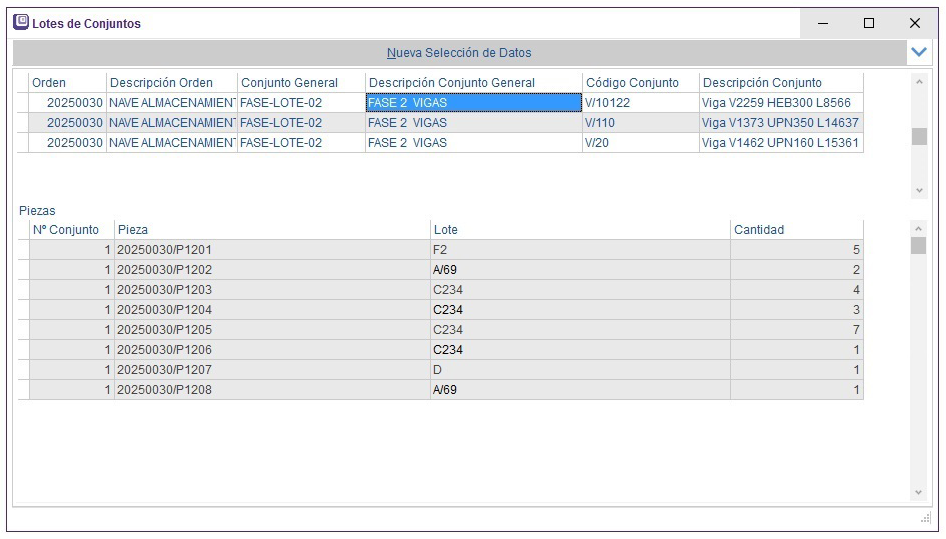Click the Lotes de Conjuntos app icon
The height and width of the screenshot is (539, 946).
(x=20, y=22)
